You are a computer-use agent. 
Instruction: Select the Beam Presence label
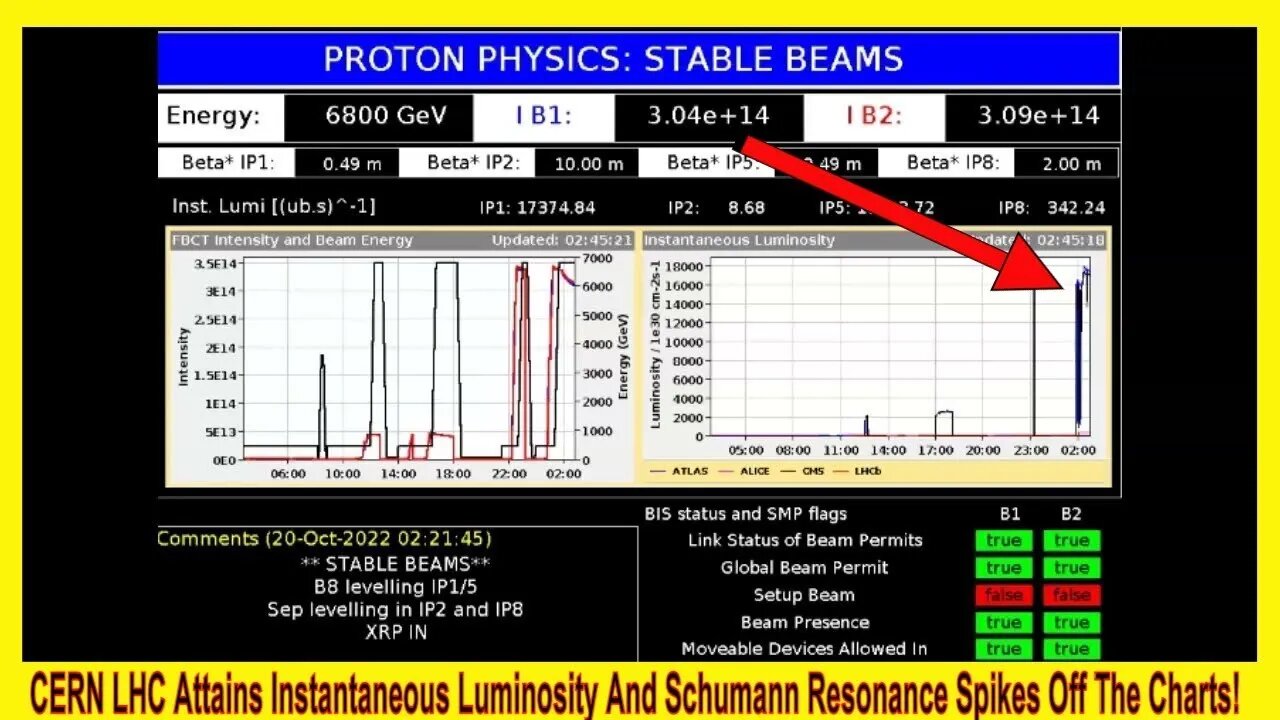(x=805, y=622)
